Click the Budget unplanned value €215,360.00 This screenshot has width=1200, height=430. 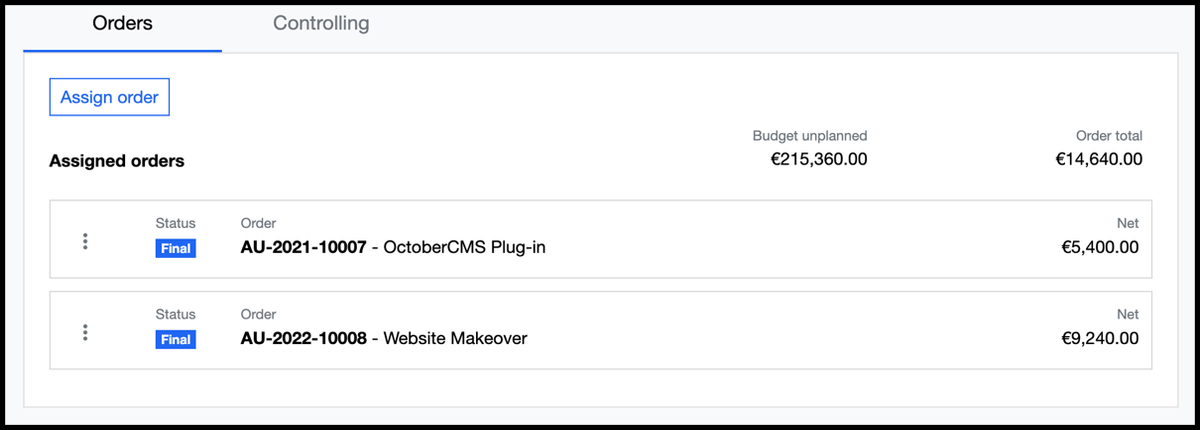point(819,159)
